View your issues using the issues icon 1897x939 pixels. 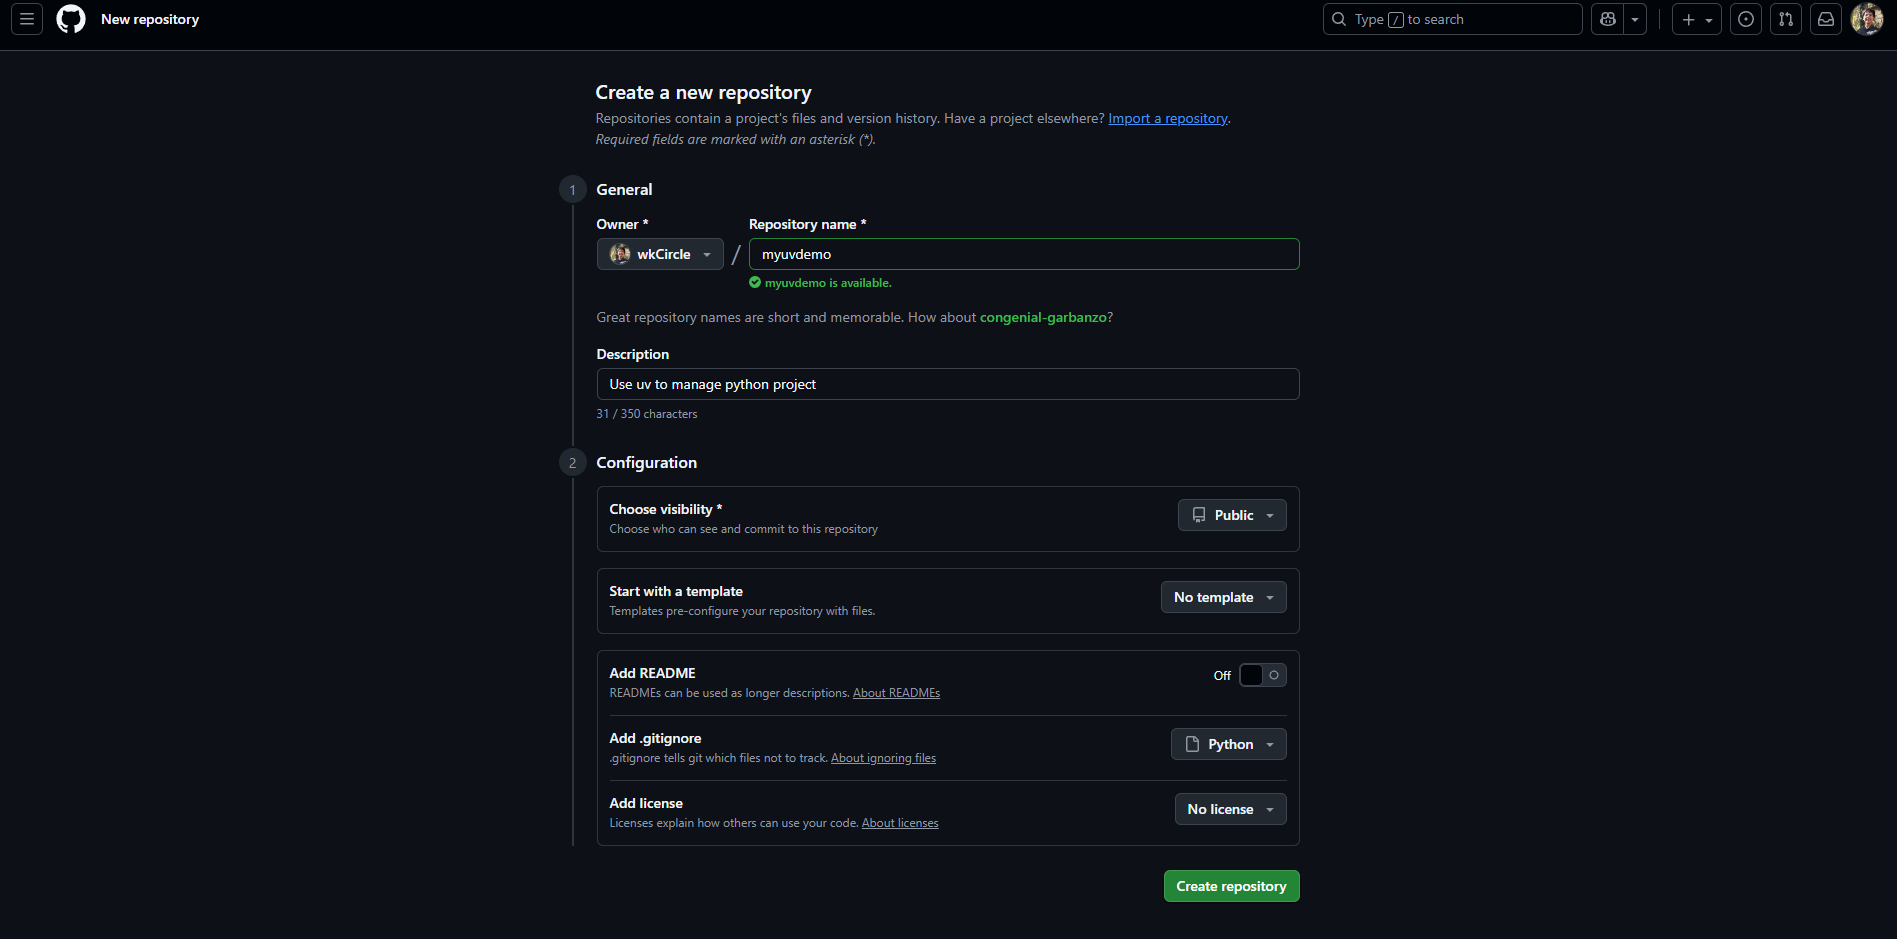pos(1745,18)
